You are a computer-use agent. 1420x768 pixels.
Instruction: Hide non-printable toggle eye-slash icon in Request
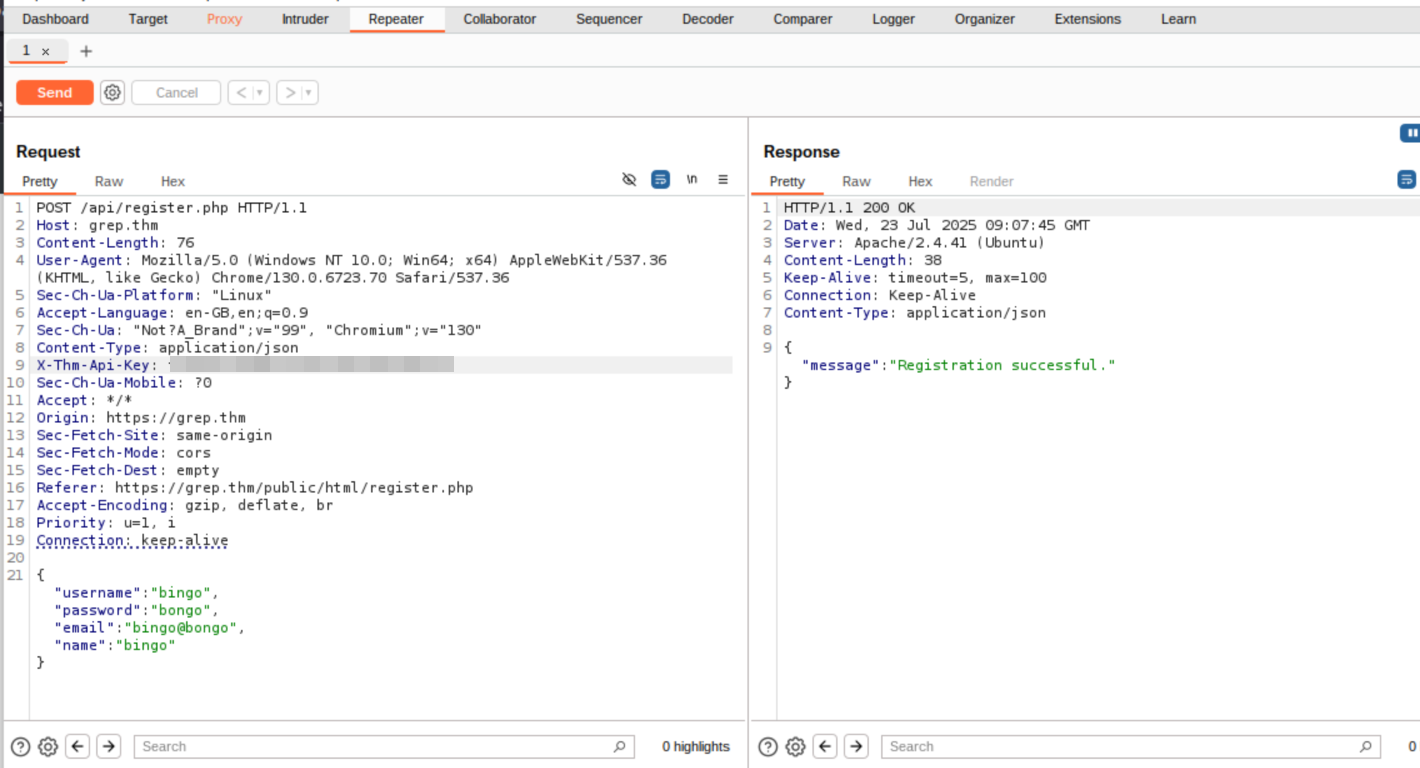coord(629,180)
